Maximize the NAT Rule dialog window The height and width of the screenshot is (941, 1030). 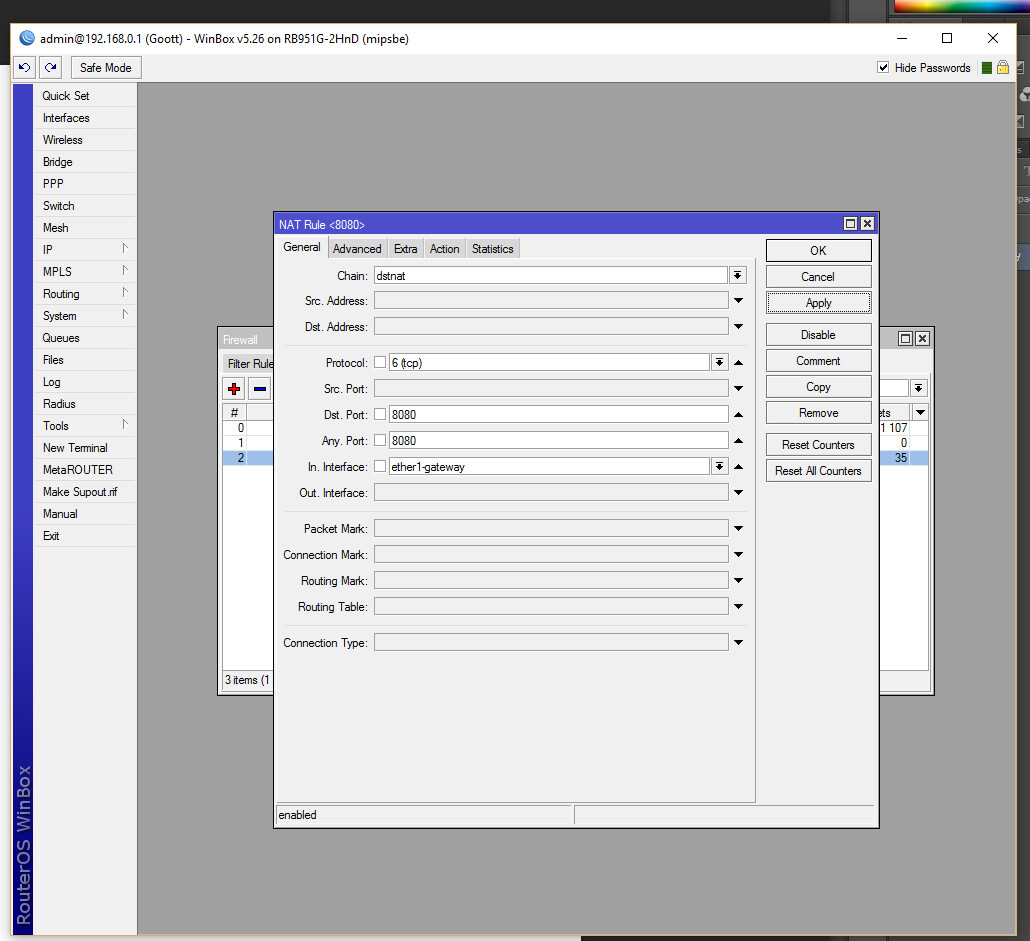(x=851, y=224)
